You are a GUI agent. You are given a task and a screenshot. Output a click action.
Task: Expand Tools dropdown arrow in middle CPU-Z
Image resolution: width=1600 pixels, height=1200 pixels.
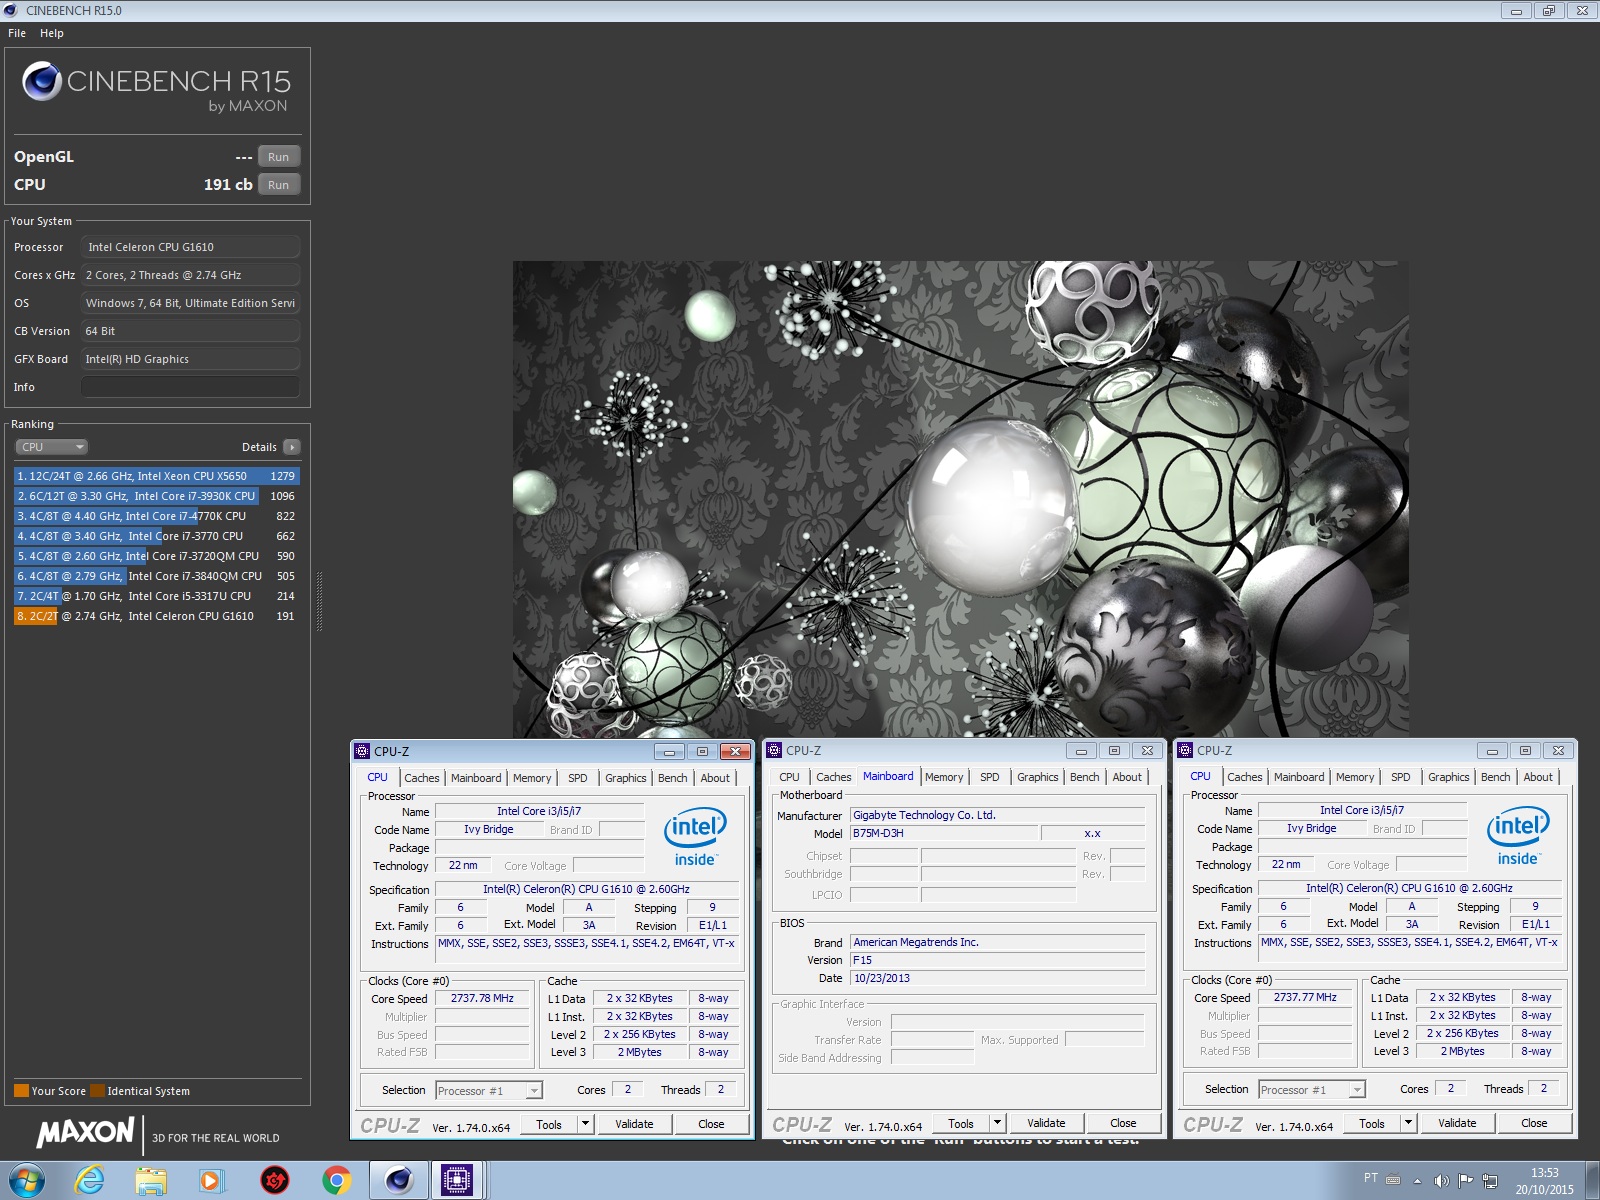click(997, 1123)
